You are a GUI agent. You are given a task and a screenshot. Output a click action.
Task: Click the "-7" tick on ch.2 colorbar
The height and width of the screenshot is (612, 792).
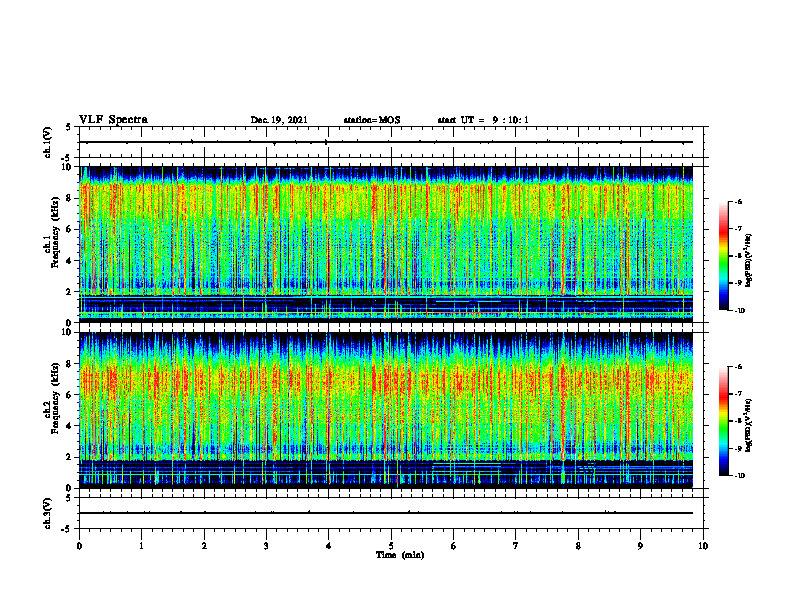point(738,394)
